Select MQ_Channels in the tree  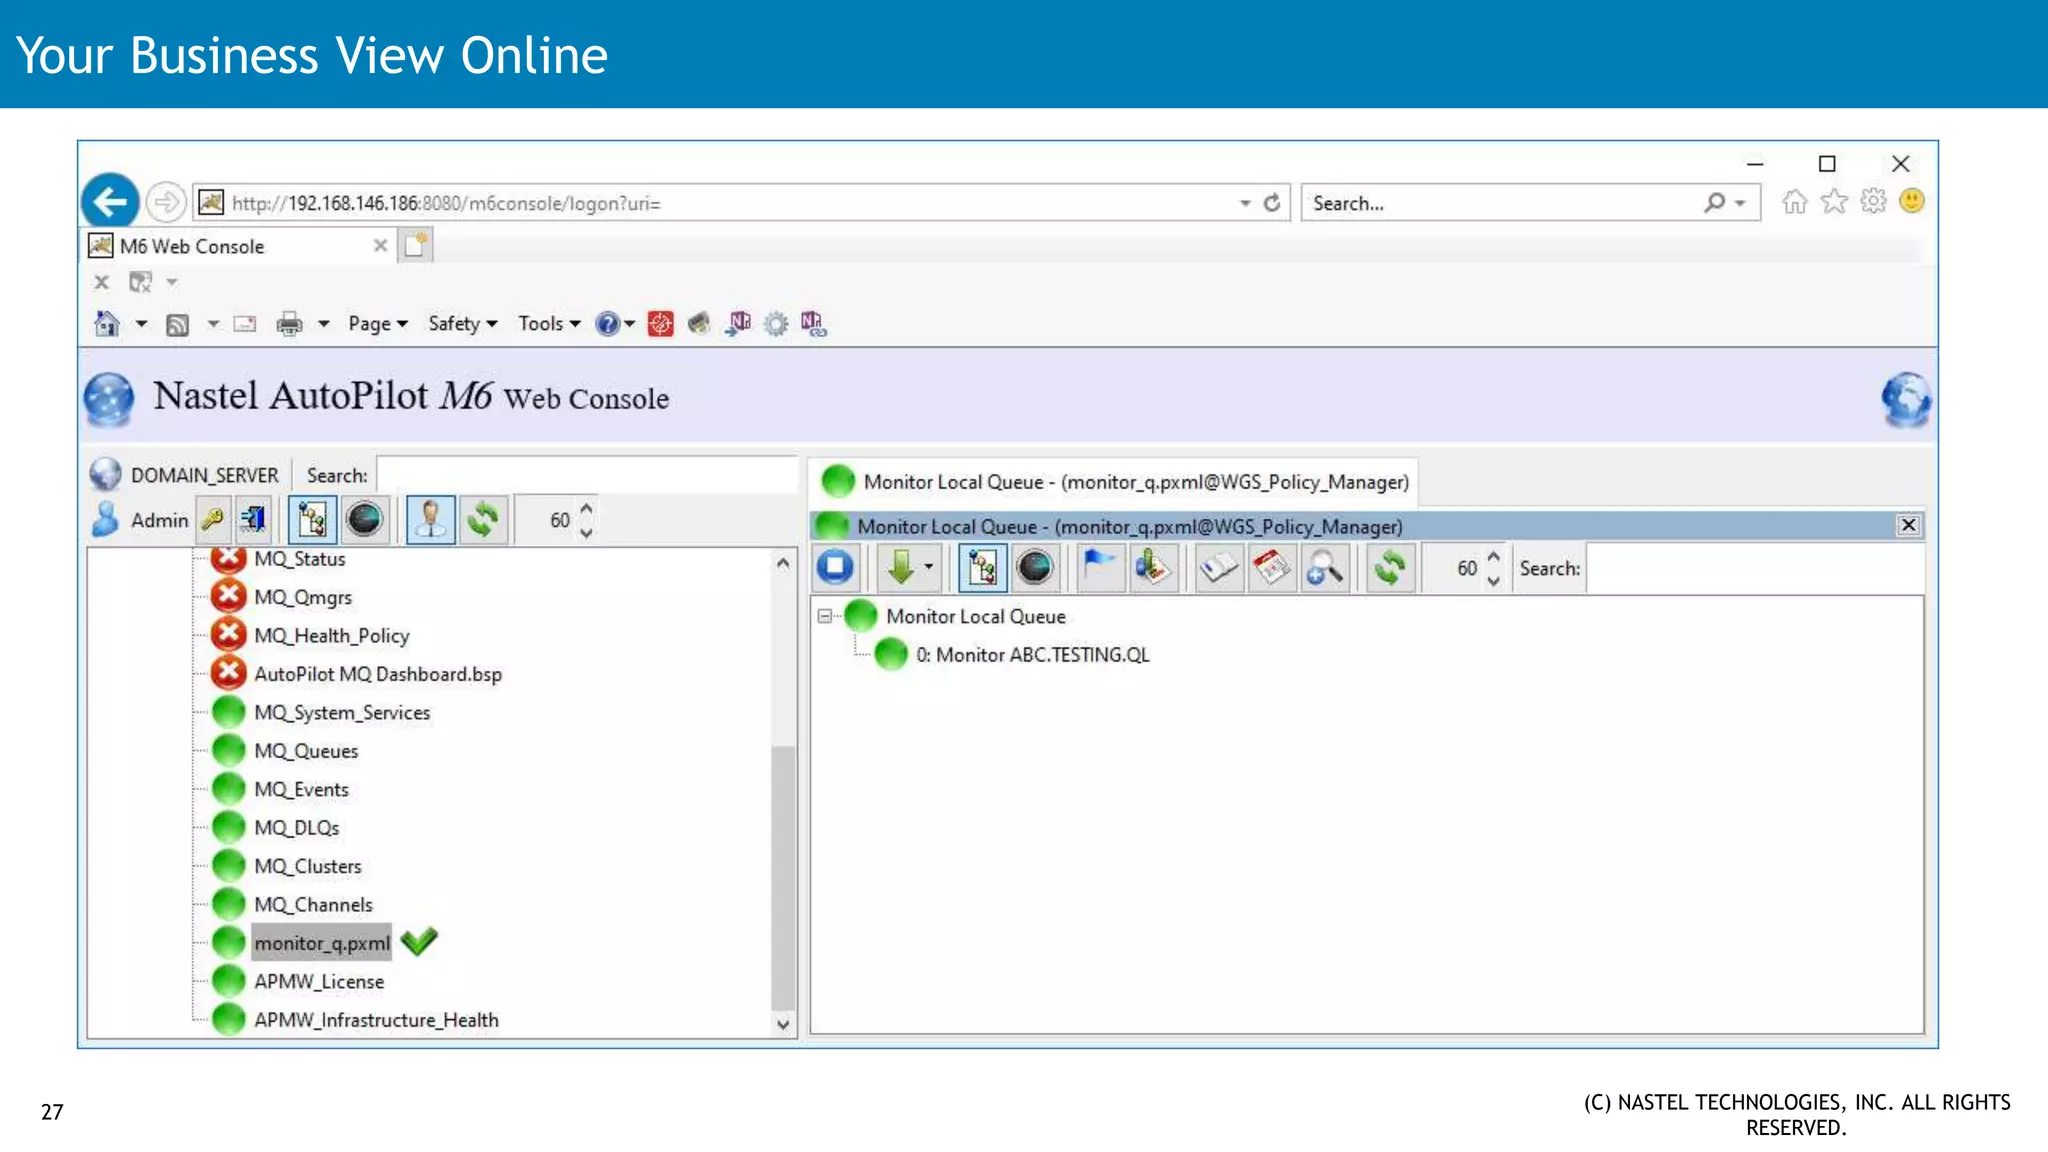(313, 904)
